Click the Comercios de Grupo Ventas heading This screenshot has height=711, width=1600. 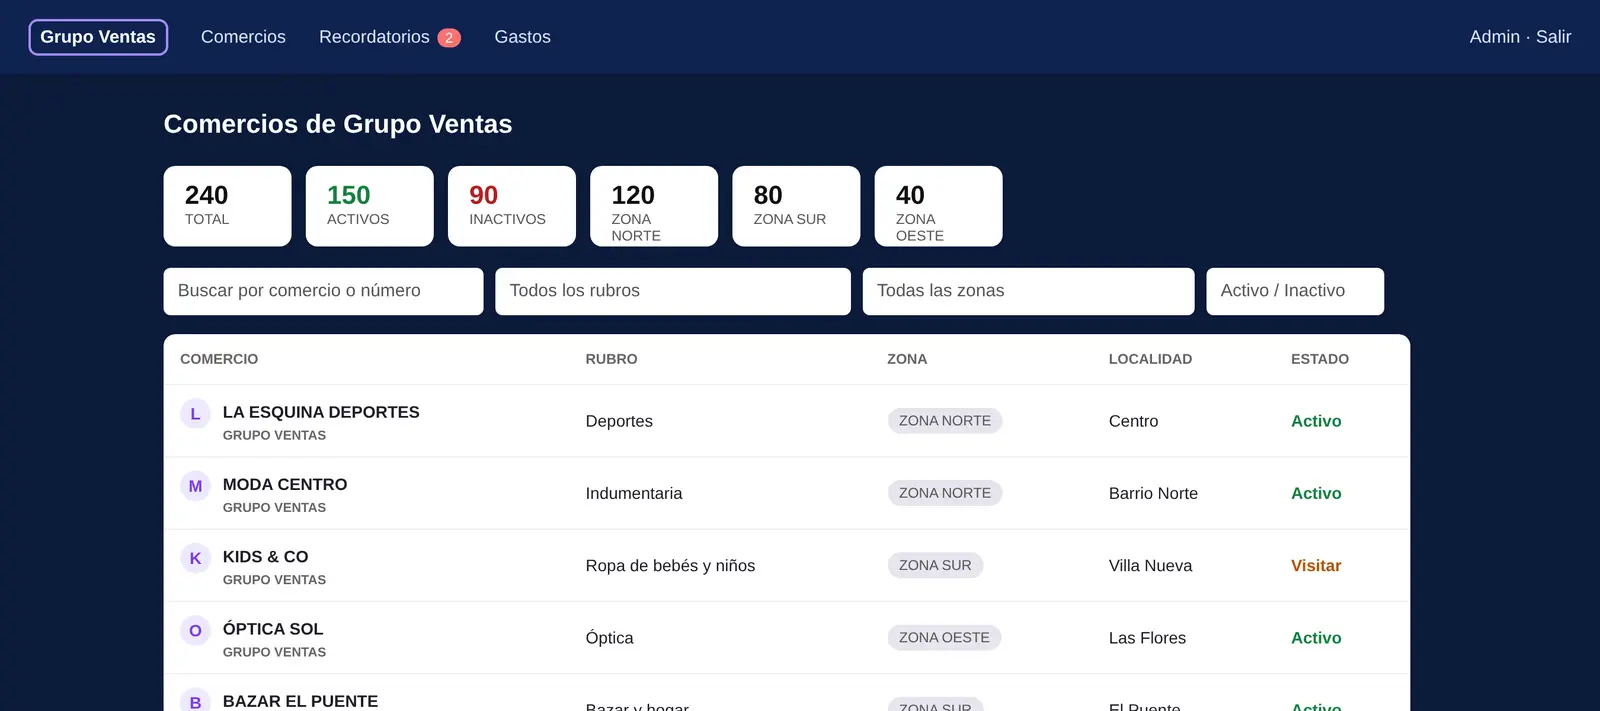click(338, 124)
